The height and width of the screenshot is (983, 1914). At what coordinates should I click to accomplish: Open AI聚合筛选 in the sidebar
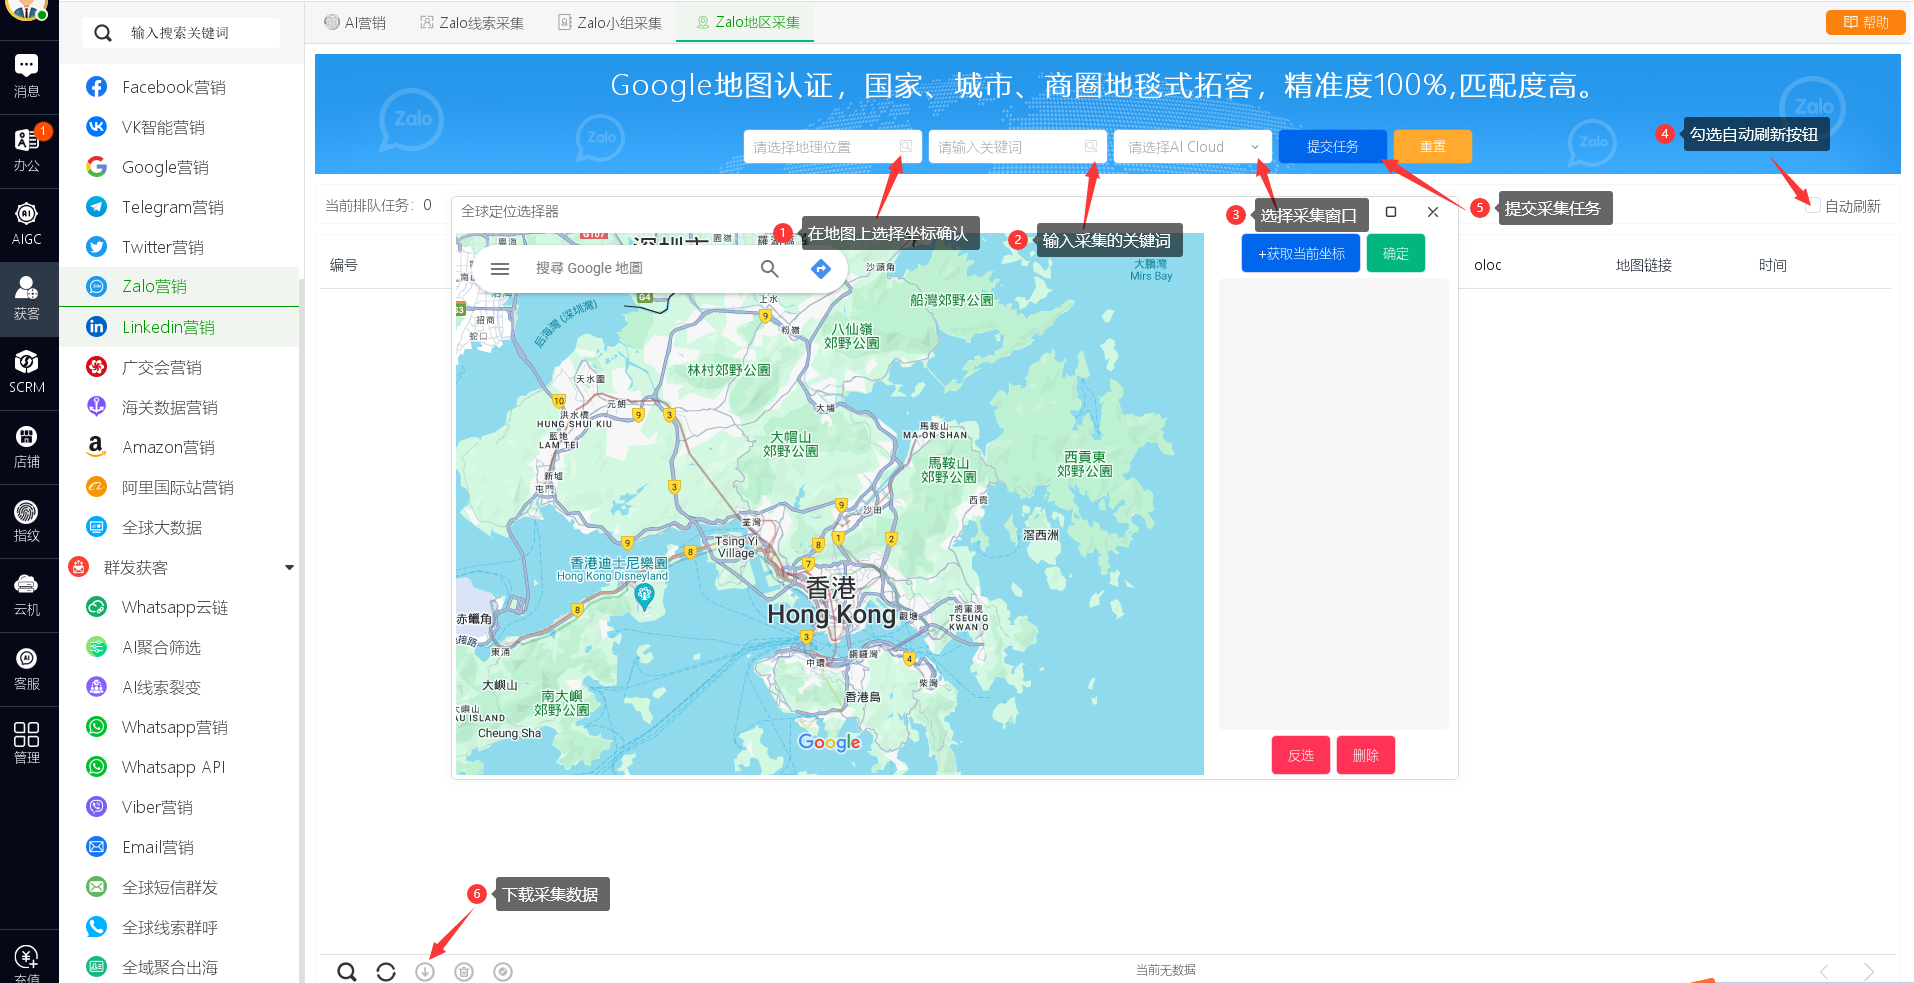point(161,647)
